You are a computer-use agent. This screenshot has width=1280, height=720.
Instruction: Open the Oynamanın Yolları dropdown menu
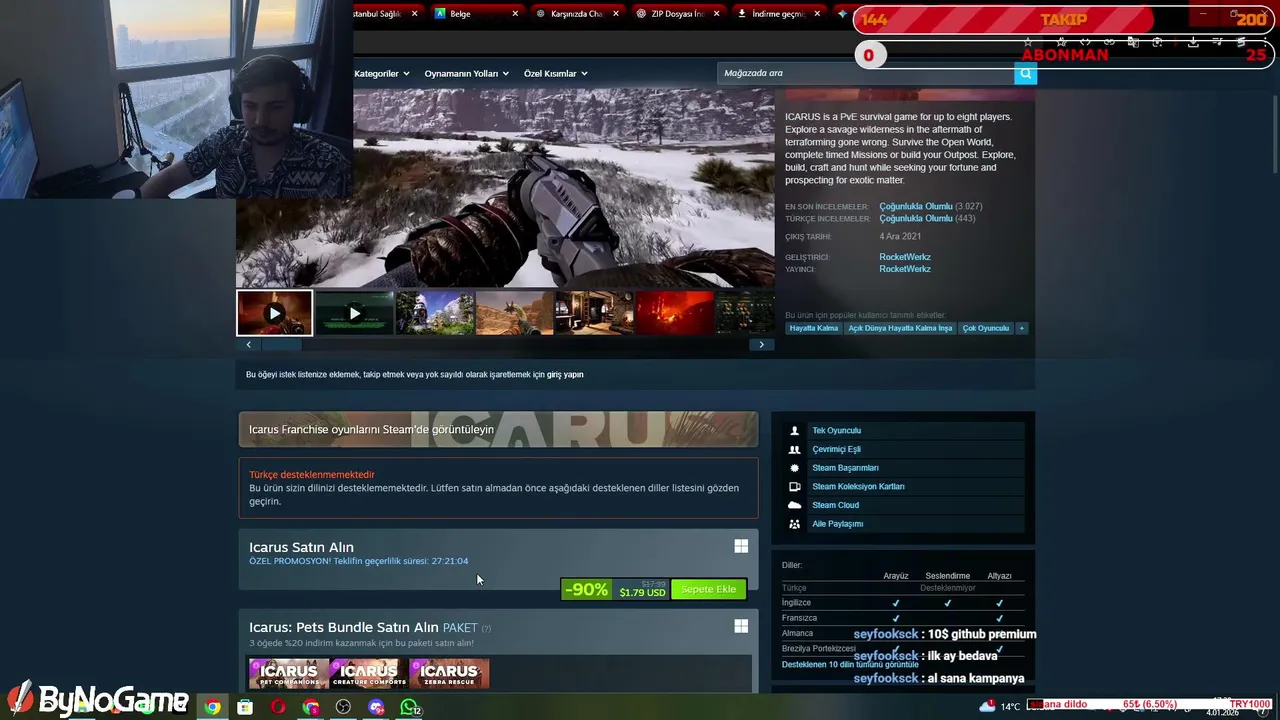coord(467,73)
